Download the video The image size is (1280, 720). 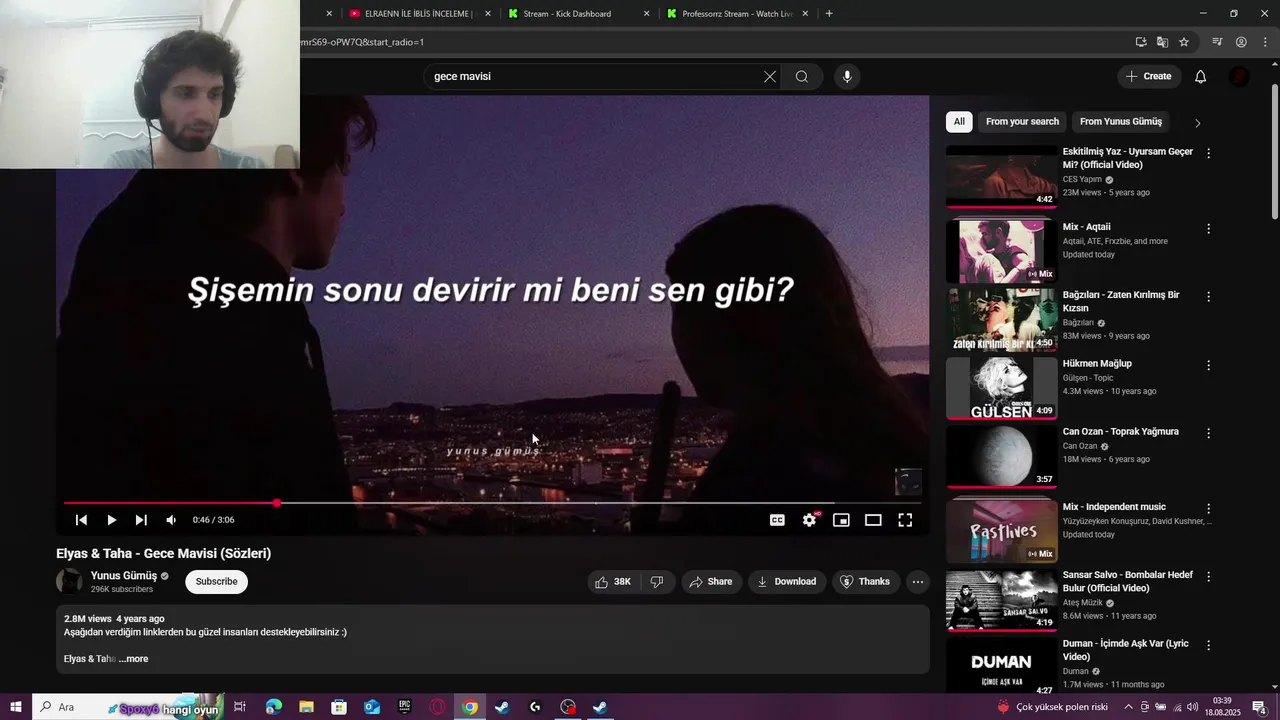click(786, 582)
